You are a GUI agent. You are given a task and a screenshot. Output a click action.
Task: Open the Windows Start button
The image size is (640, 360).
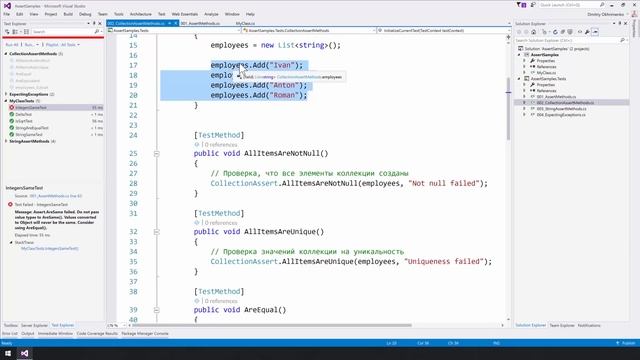coord(8,353)
